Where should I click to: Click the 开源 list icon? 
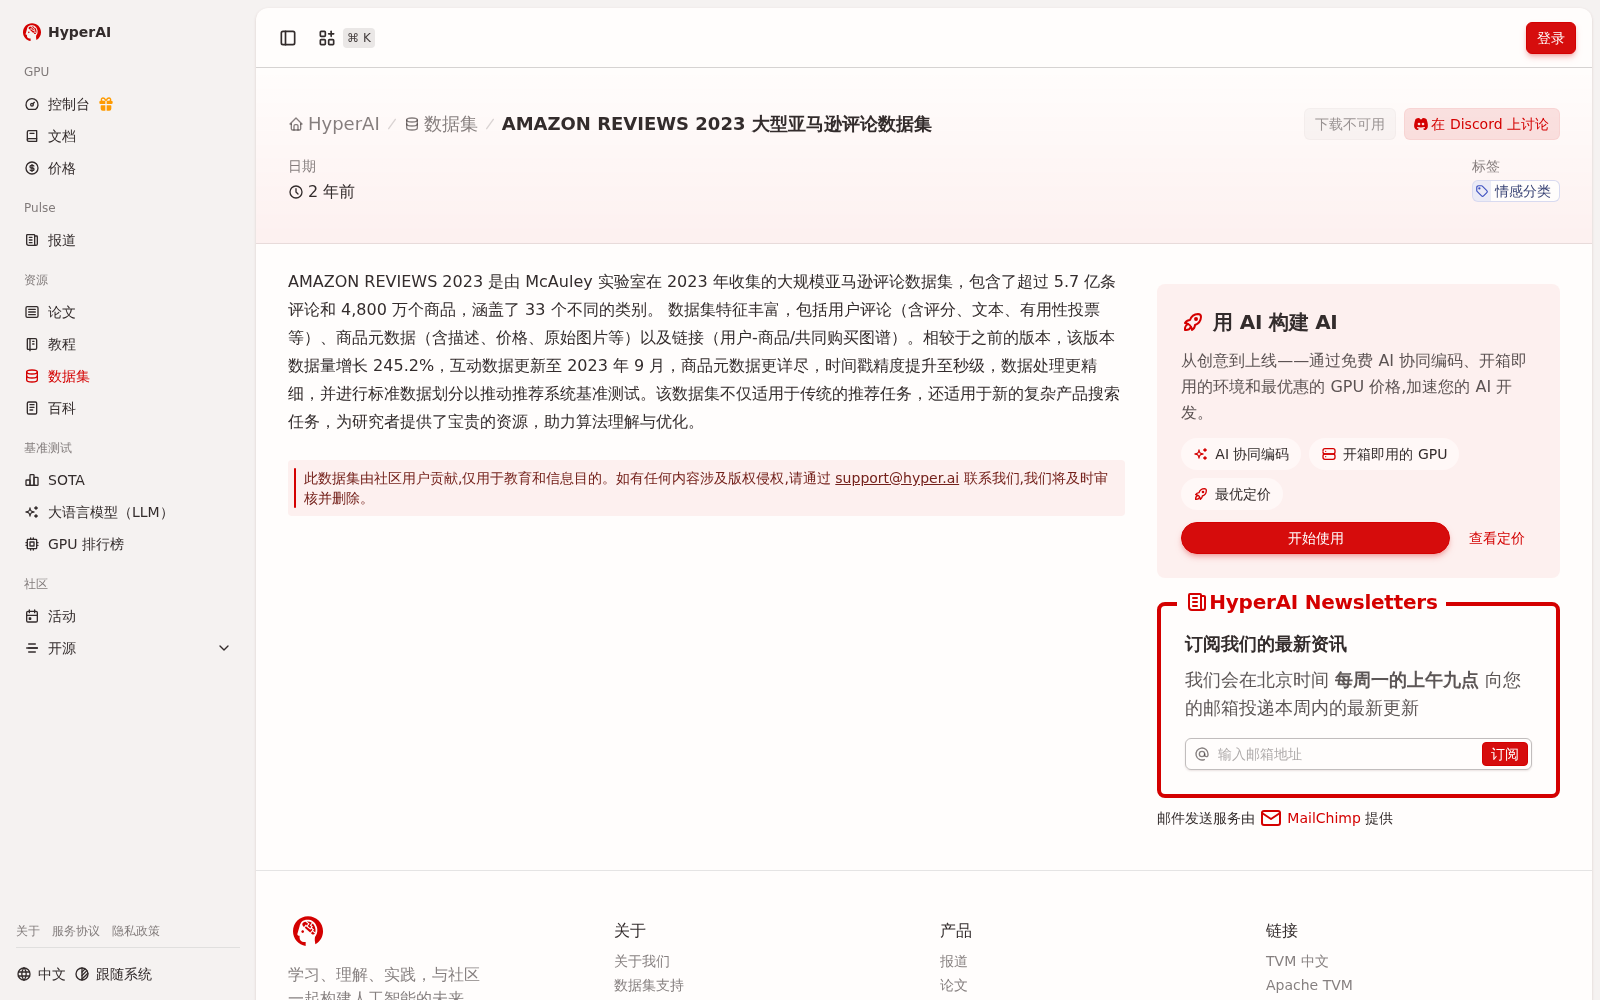[x=32, y=648]
